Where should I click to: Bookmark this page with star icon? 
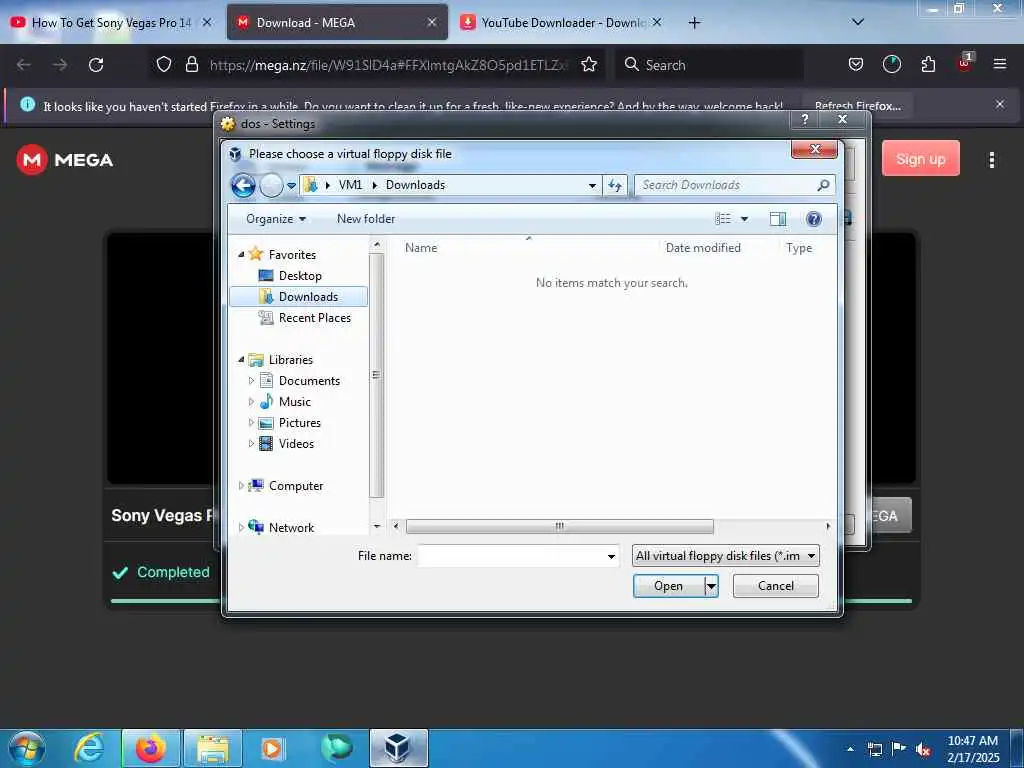(x=589, y=65)
